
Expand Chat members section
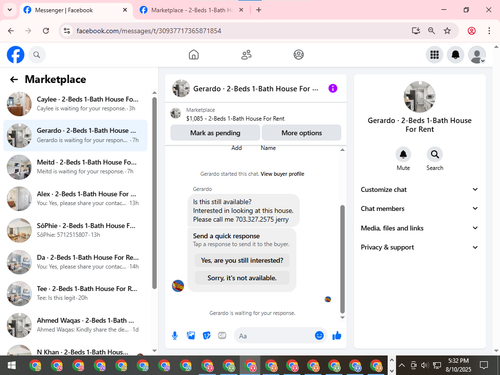[419, 209]
